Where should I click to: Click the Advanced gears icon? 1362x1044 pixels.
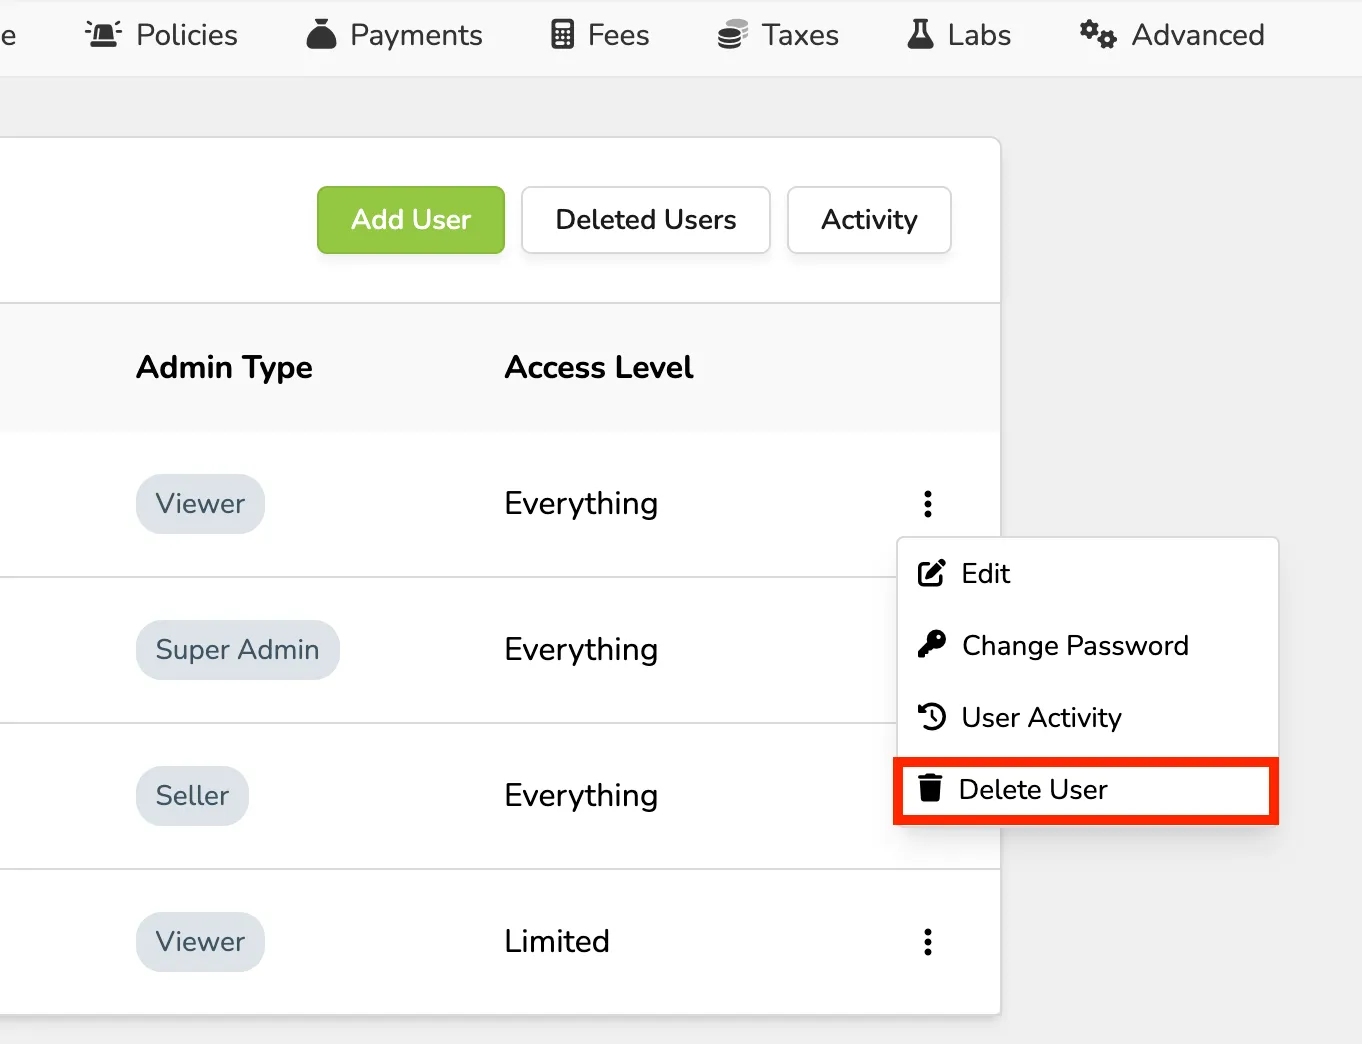(x=1097, y=34)
